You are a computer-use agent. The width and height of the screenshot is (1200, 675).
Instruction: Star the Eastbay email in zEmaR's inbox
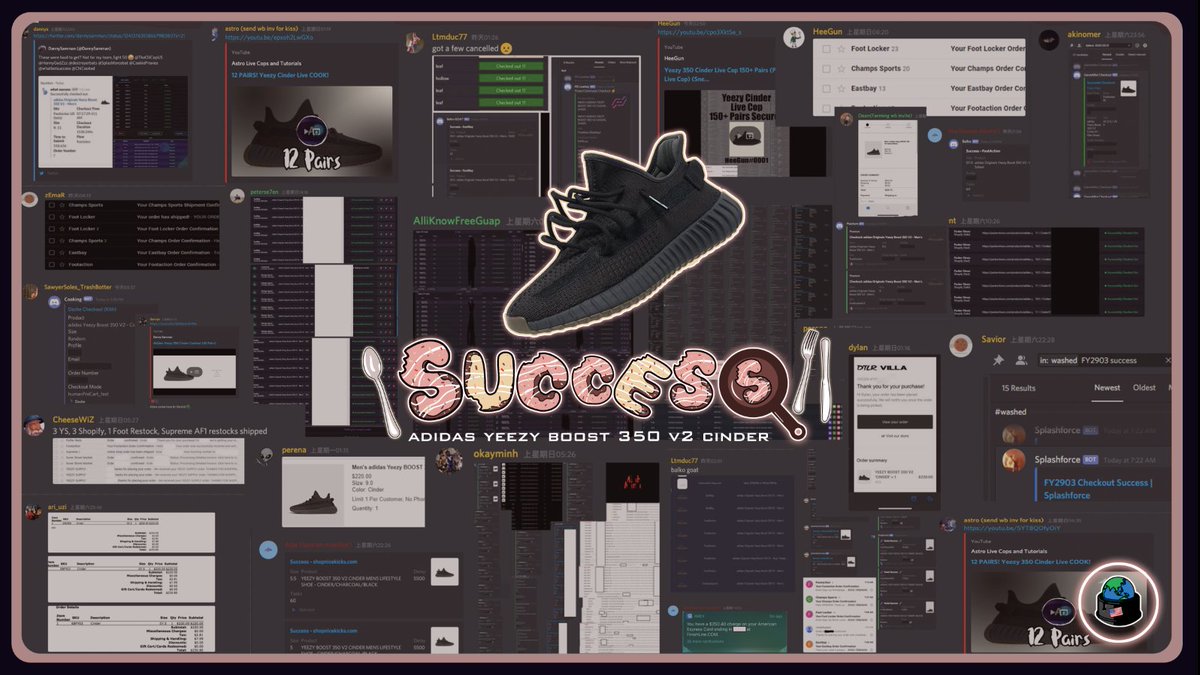coord(61,253)
